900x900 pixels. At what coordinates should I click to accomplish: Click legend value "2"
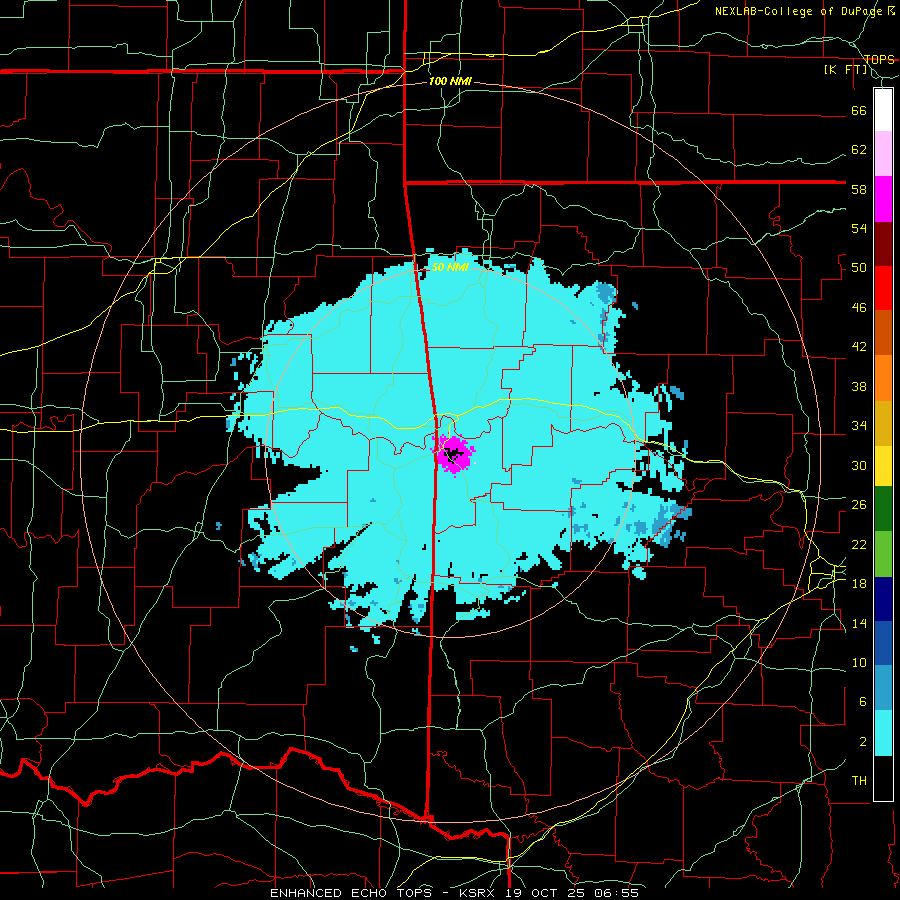(863, 742)
